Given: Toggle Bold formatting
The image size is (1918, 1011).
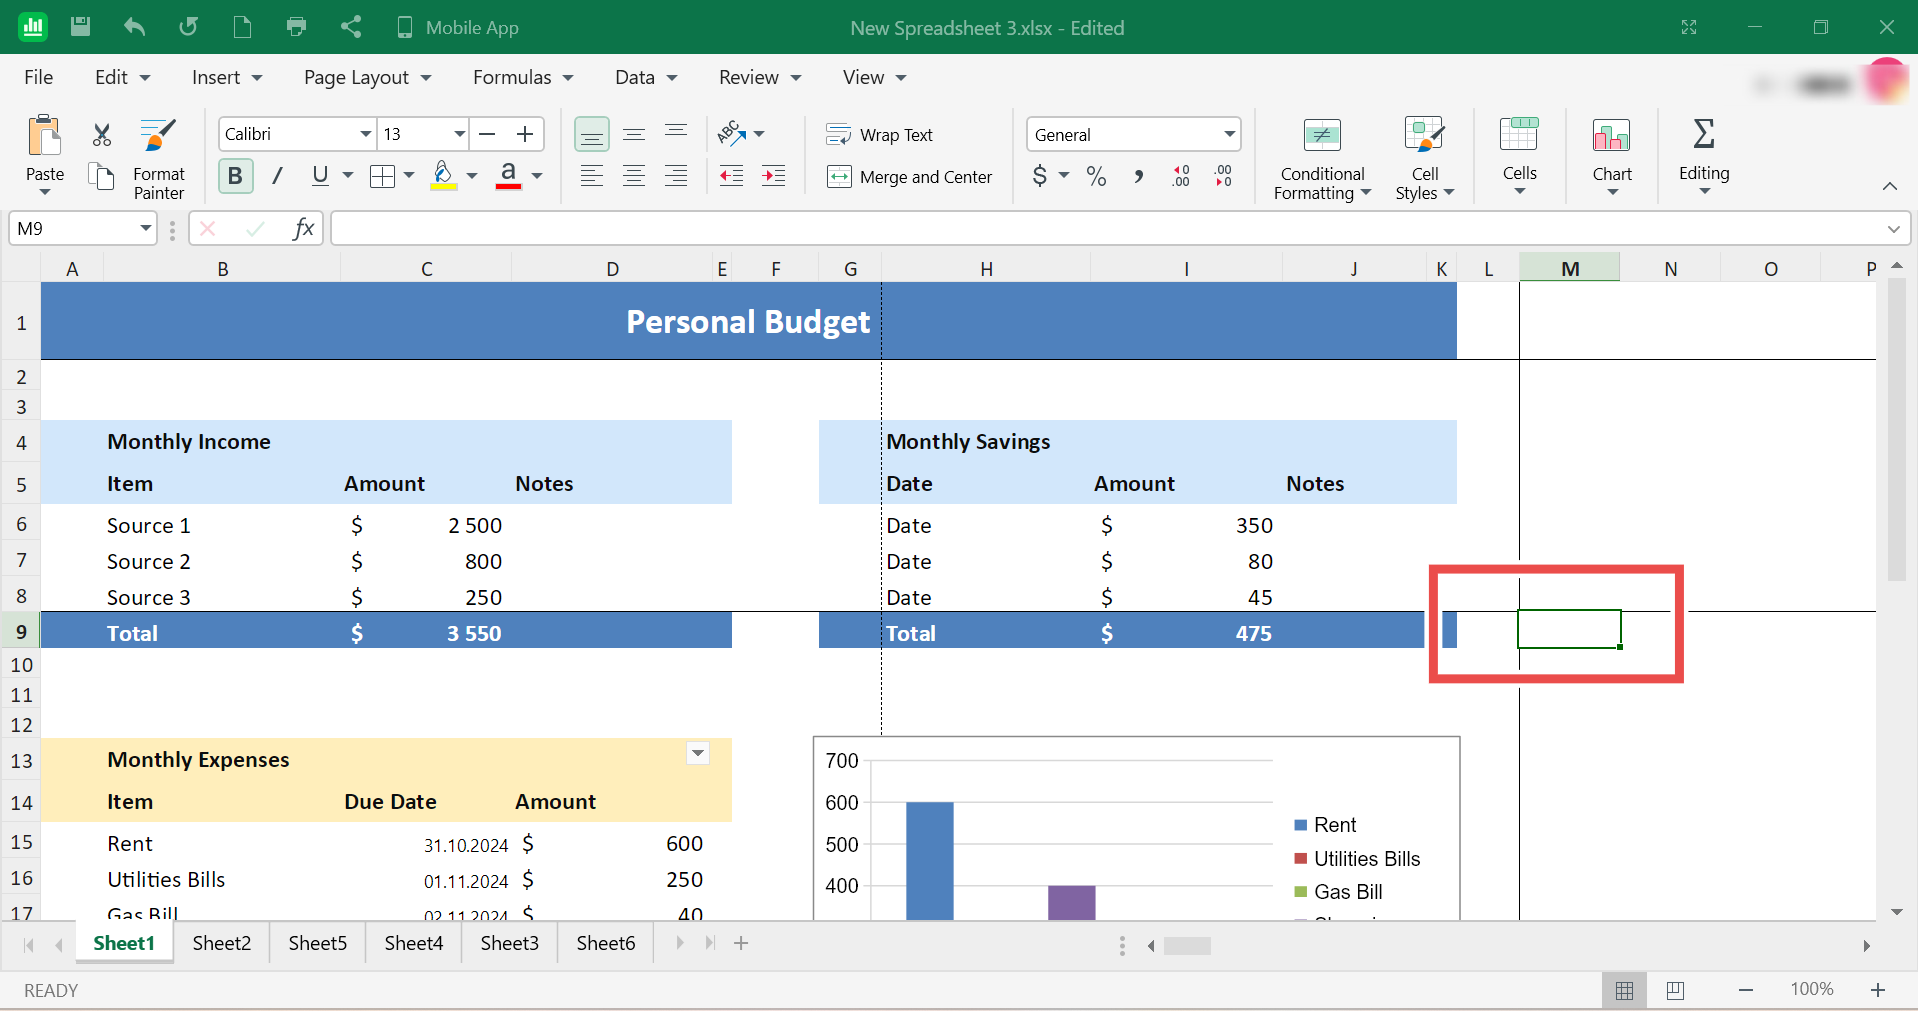Looking at the screenshot, I should tap(235, 176).
